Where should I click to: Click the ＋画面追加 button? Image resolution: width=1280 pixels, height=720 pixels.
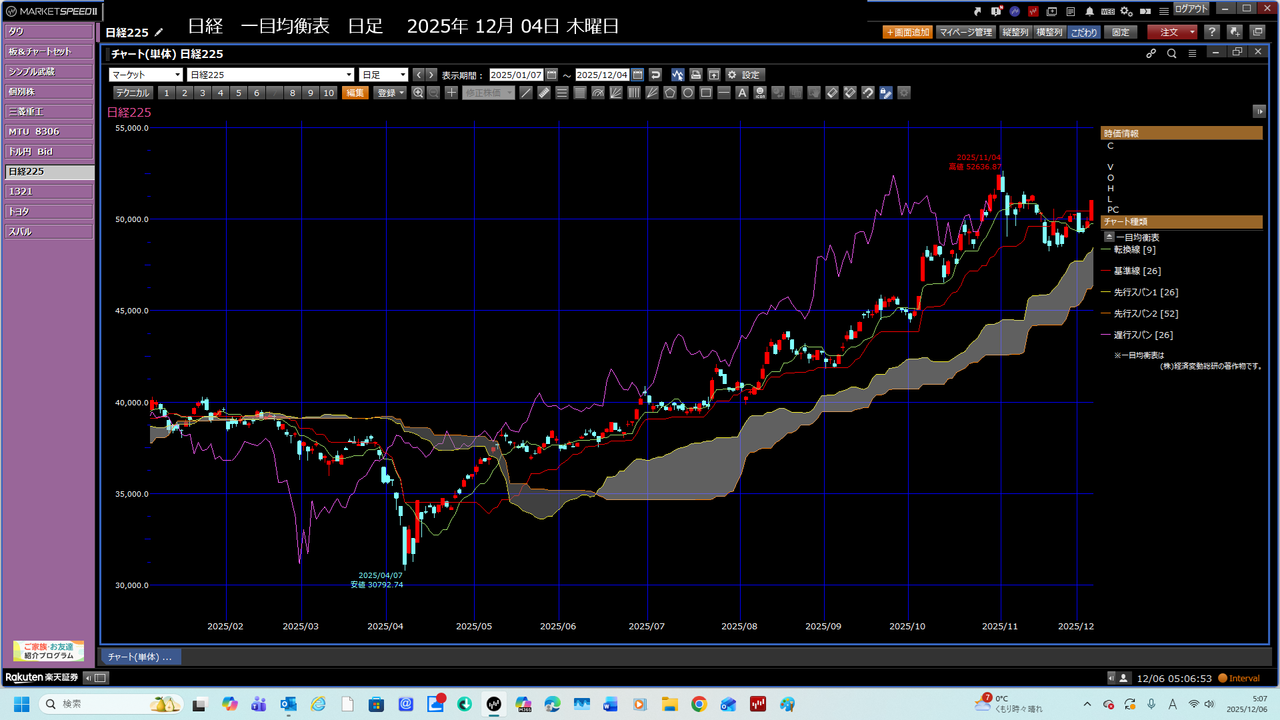[907, 32]
